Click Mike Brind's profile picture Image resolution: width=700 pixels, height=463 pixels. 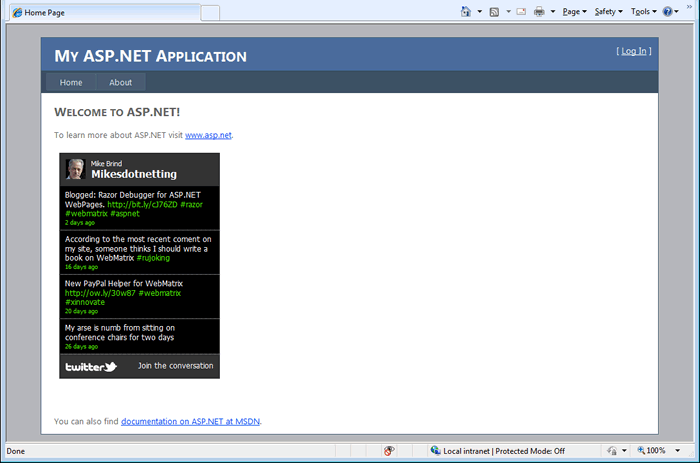(x=75, y=169)
